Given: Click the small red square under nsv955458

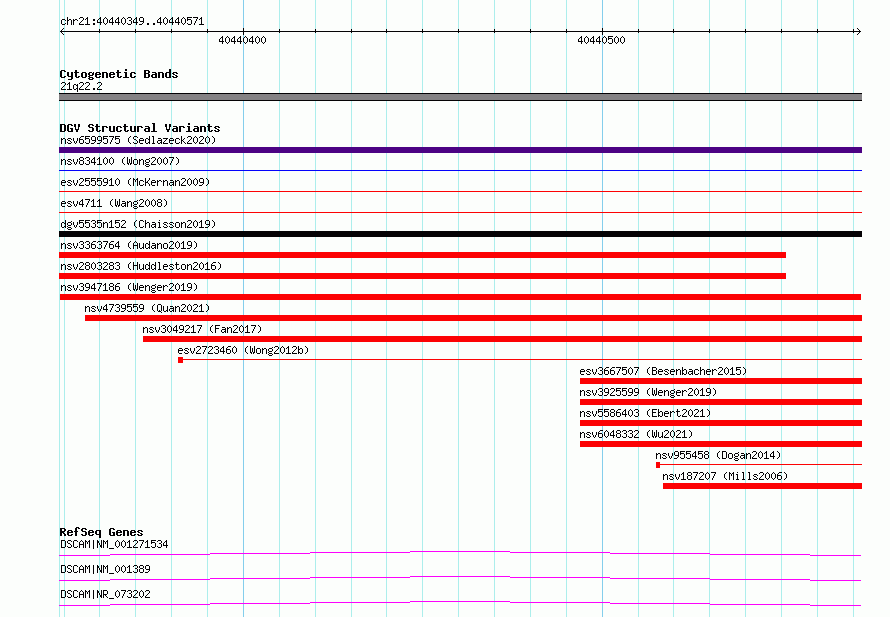Looking at the screenshot, I should (x=658, y=465).
